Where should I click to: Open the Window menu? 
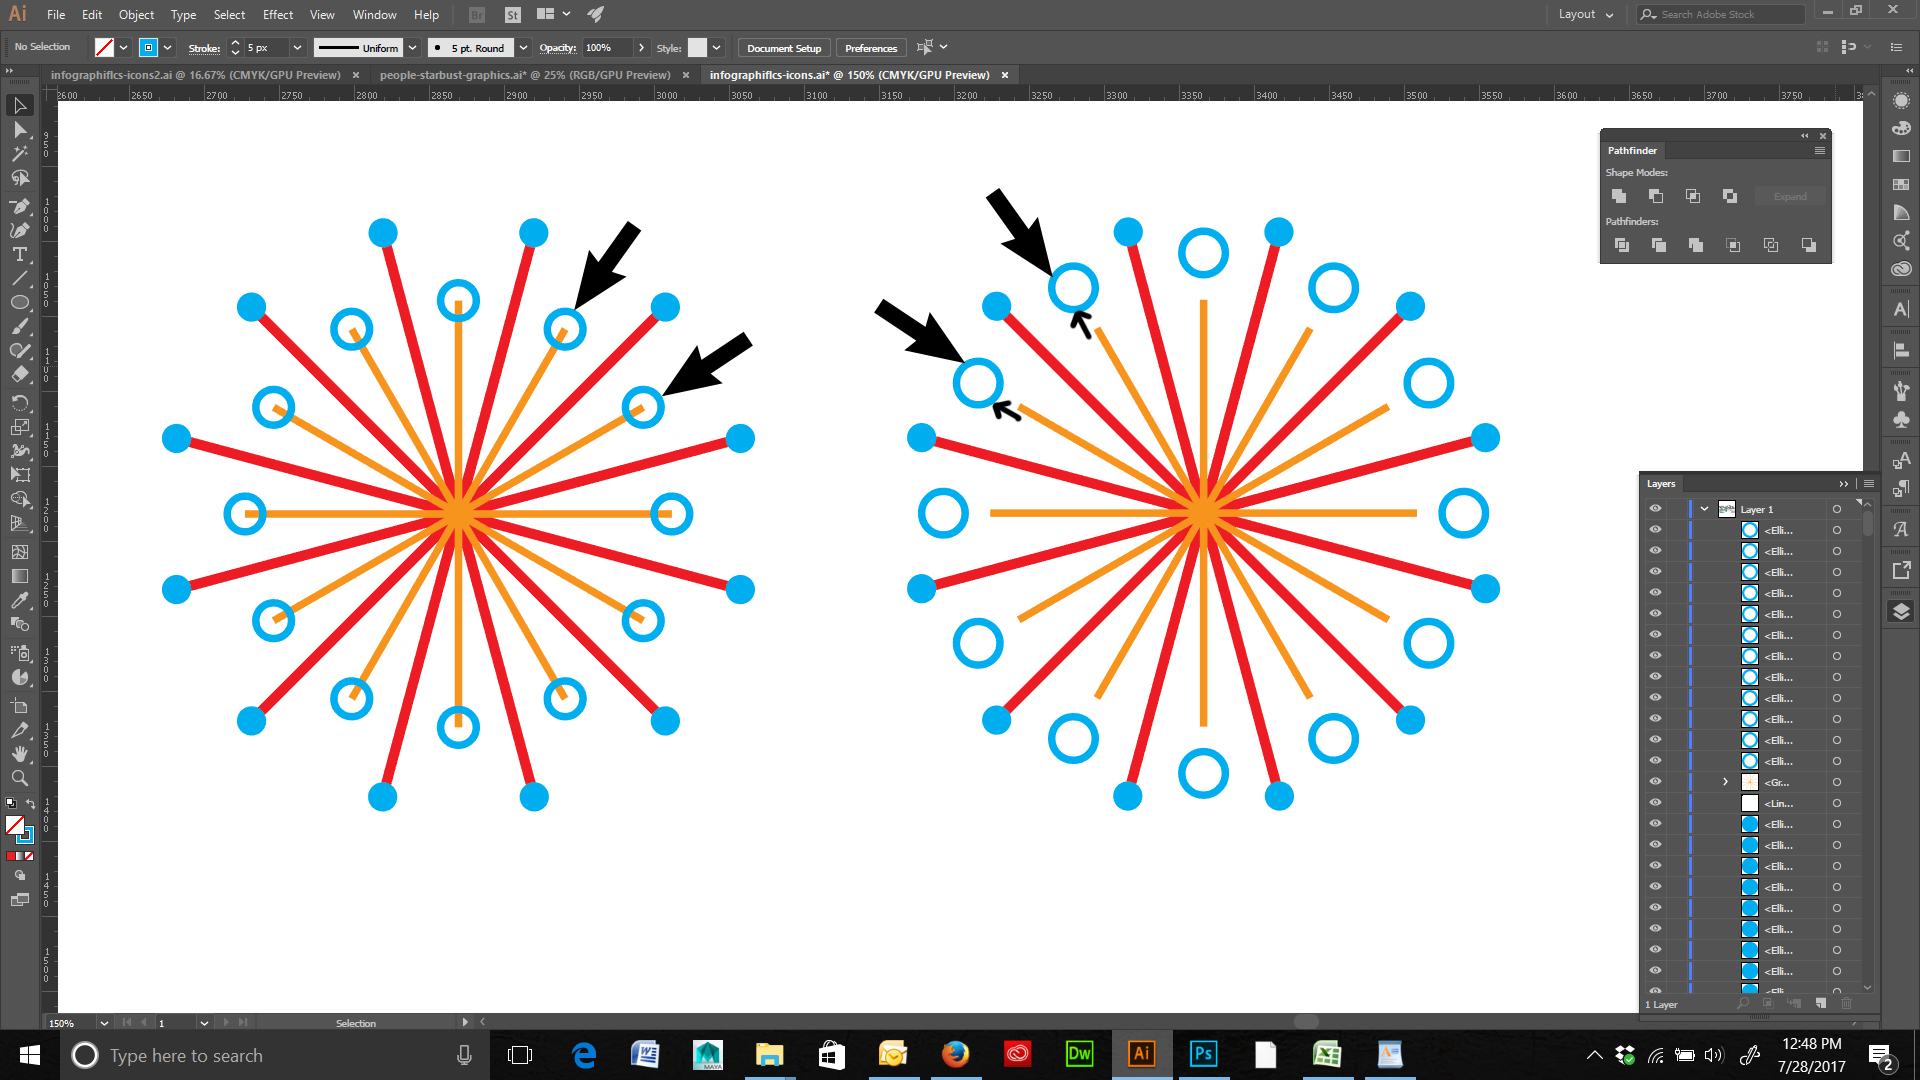(x=374, y=14)
